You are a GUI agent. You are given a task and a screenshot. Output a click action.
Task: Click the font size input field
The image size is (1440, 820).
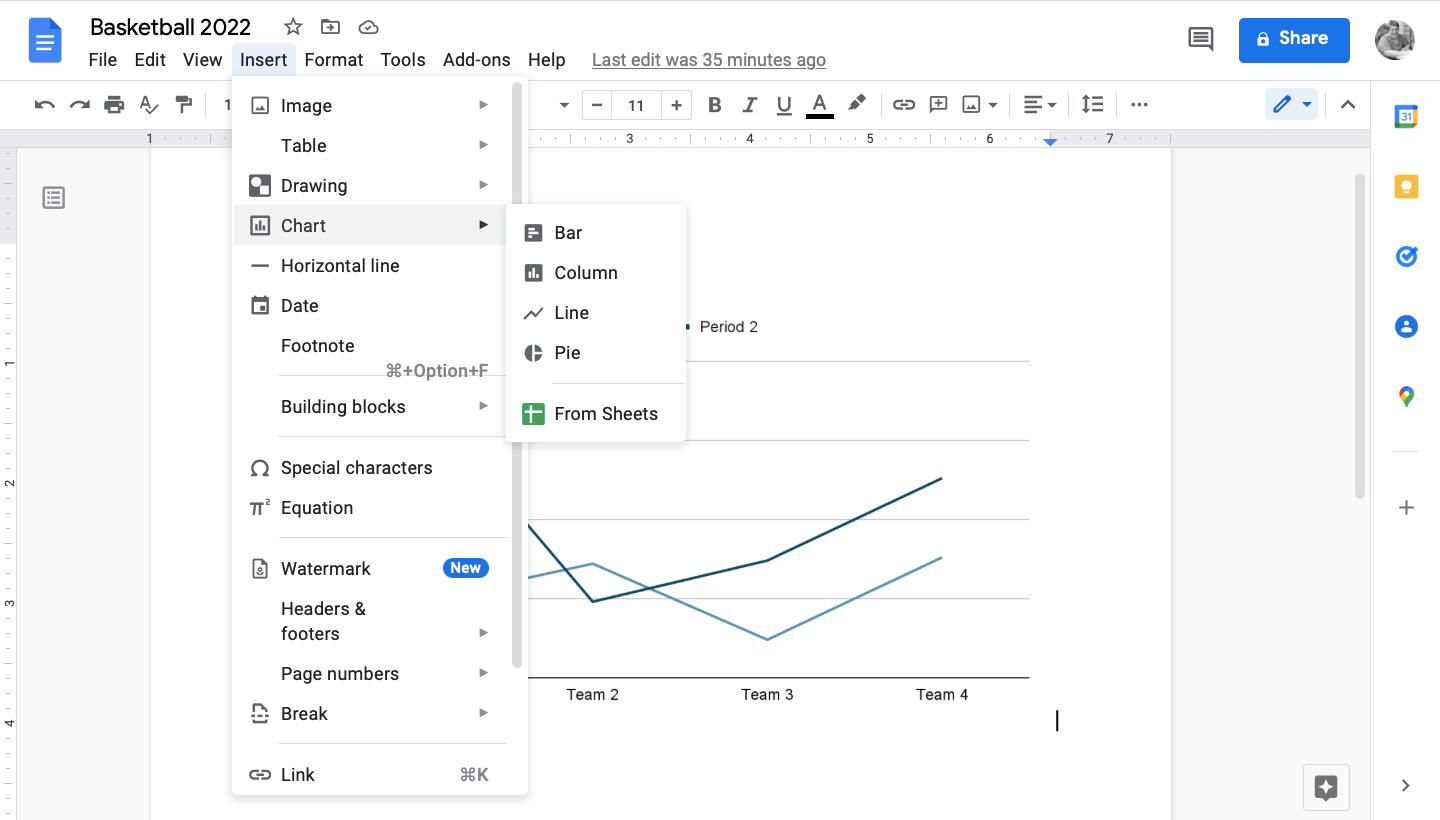[637, 104]
